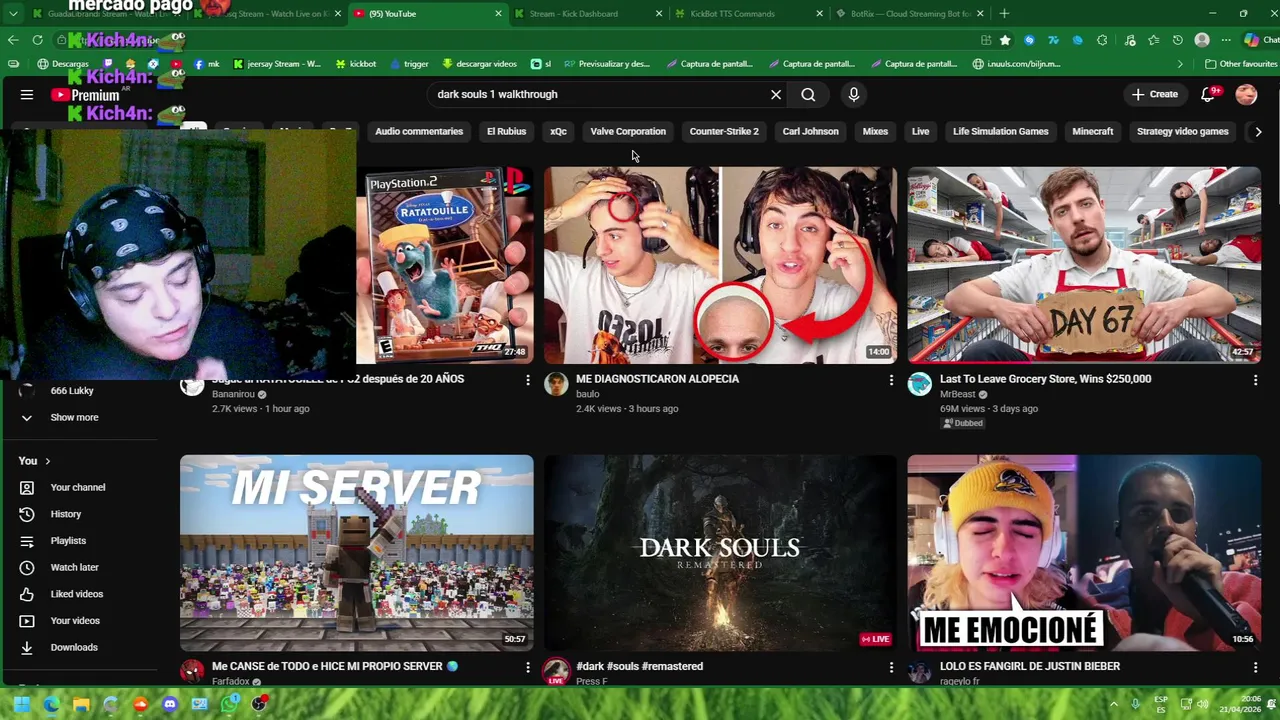Open a new browser tab with plus
The height and width of the screenshot is (720, 1280).
(x=1004, y=13)
